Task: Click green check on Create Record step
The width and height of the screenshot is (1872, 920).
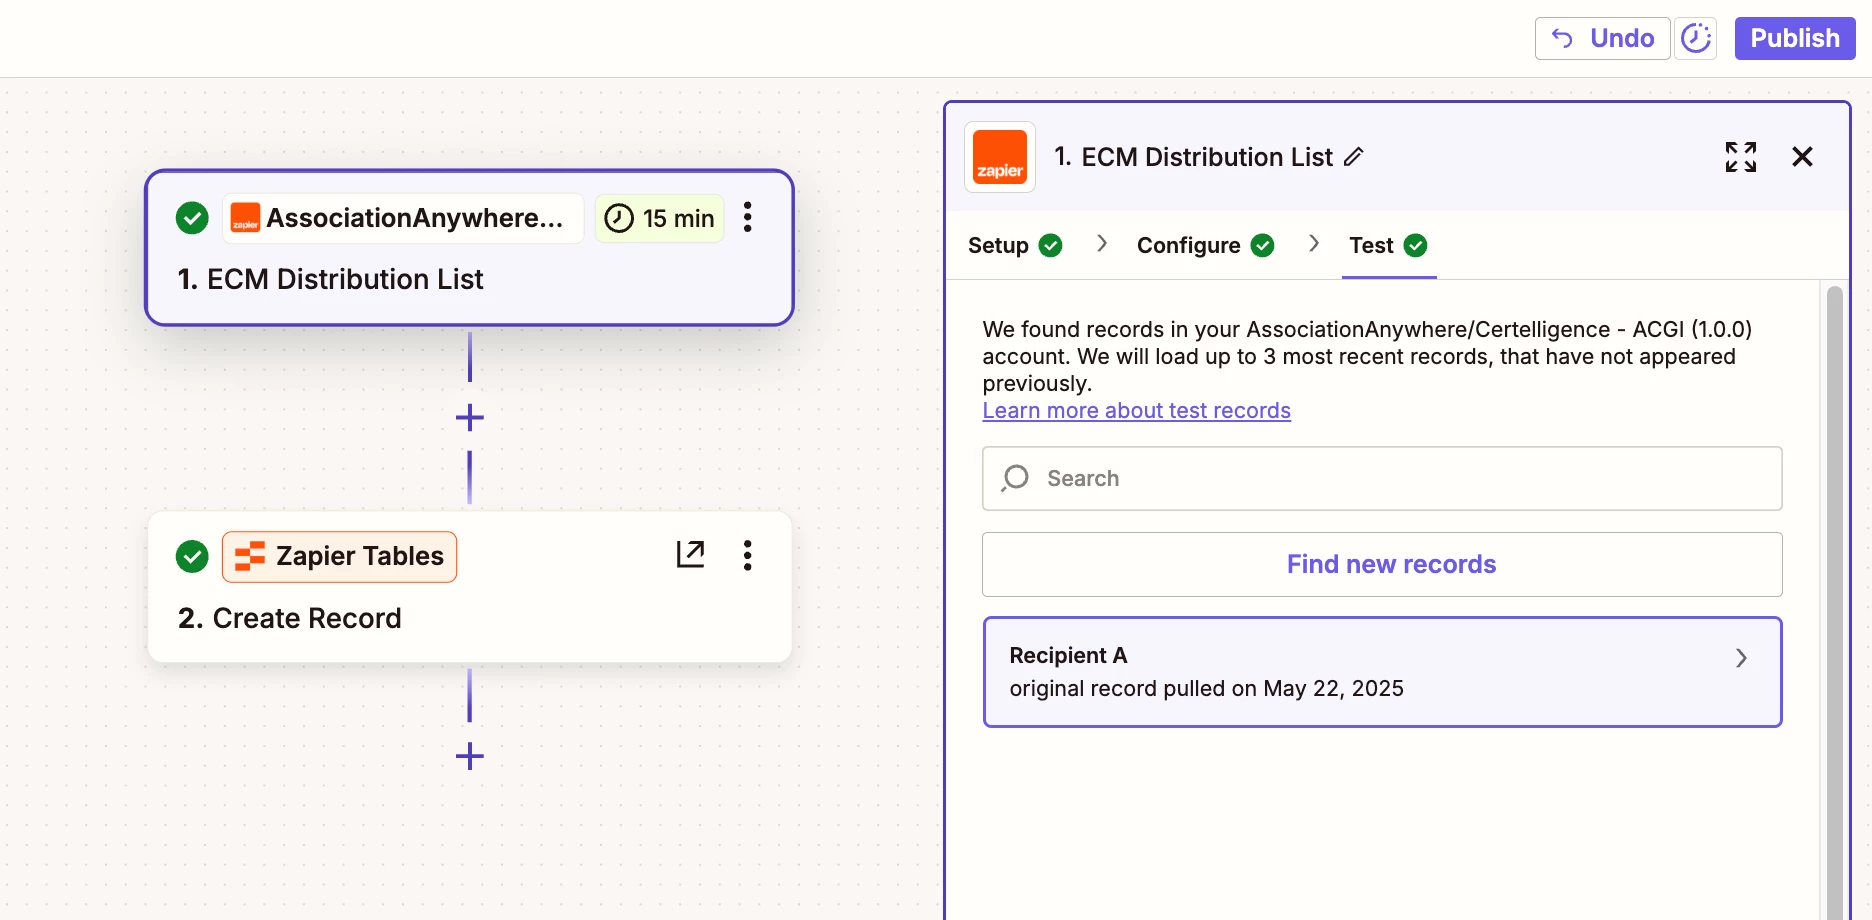Action: [192, 556]
